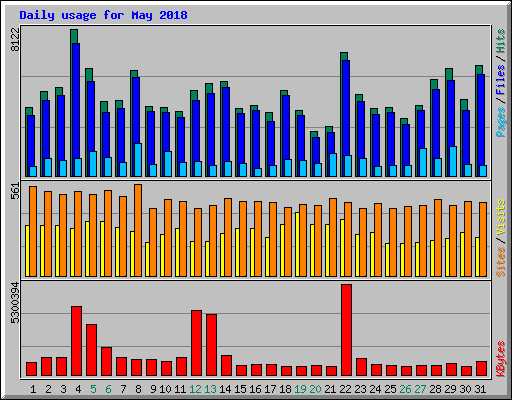Select green weekend day label 20

[x=315, y=389]
